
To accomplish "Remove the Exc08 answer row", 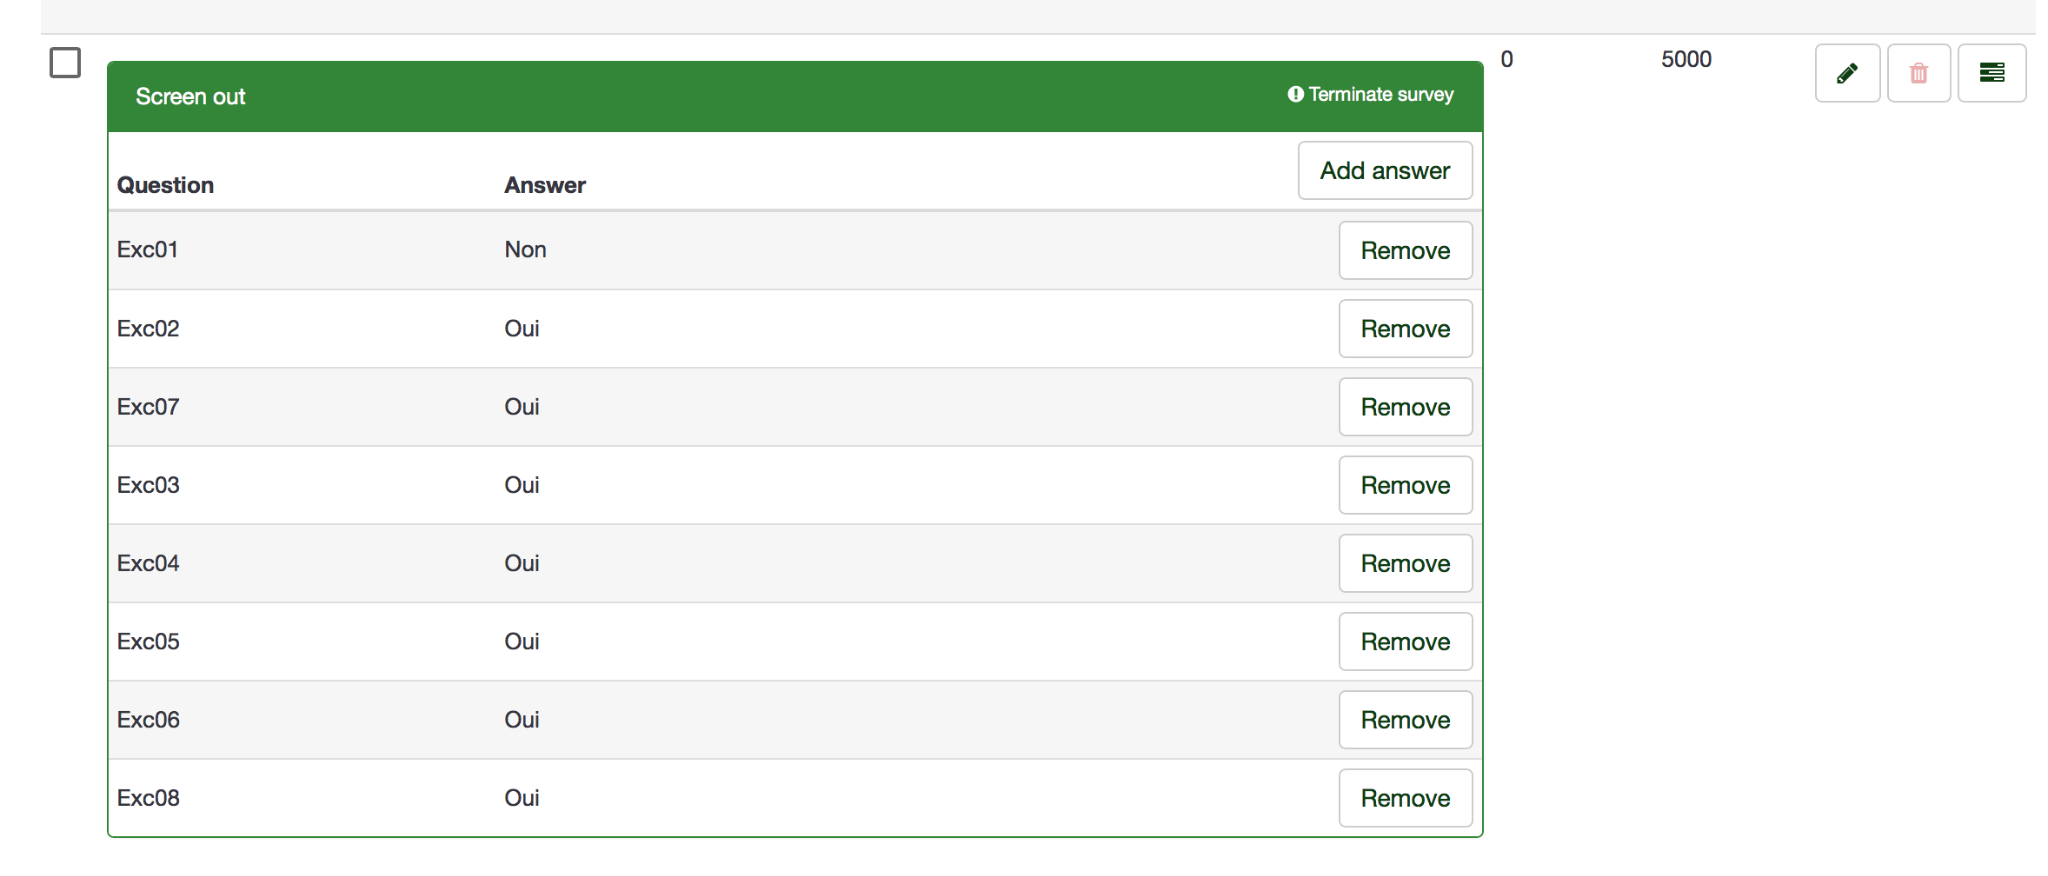I will (x=1405, y=798).
